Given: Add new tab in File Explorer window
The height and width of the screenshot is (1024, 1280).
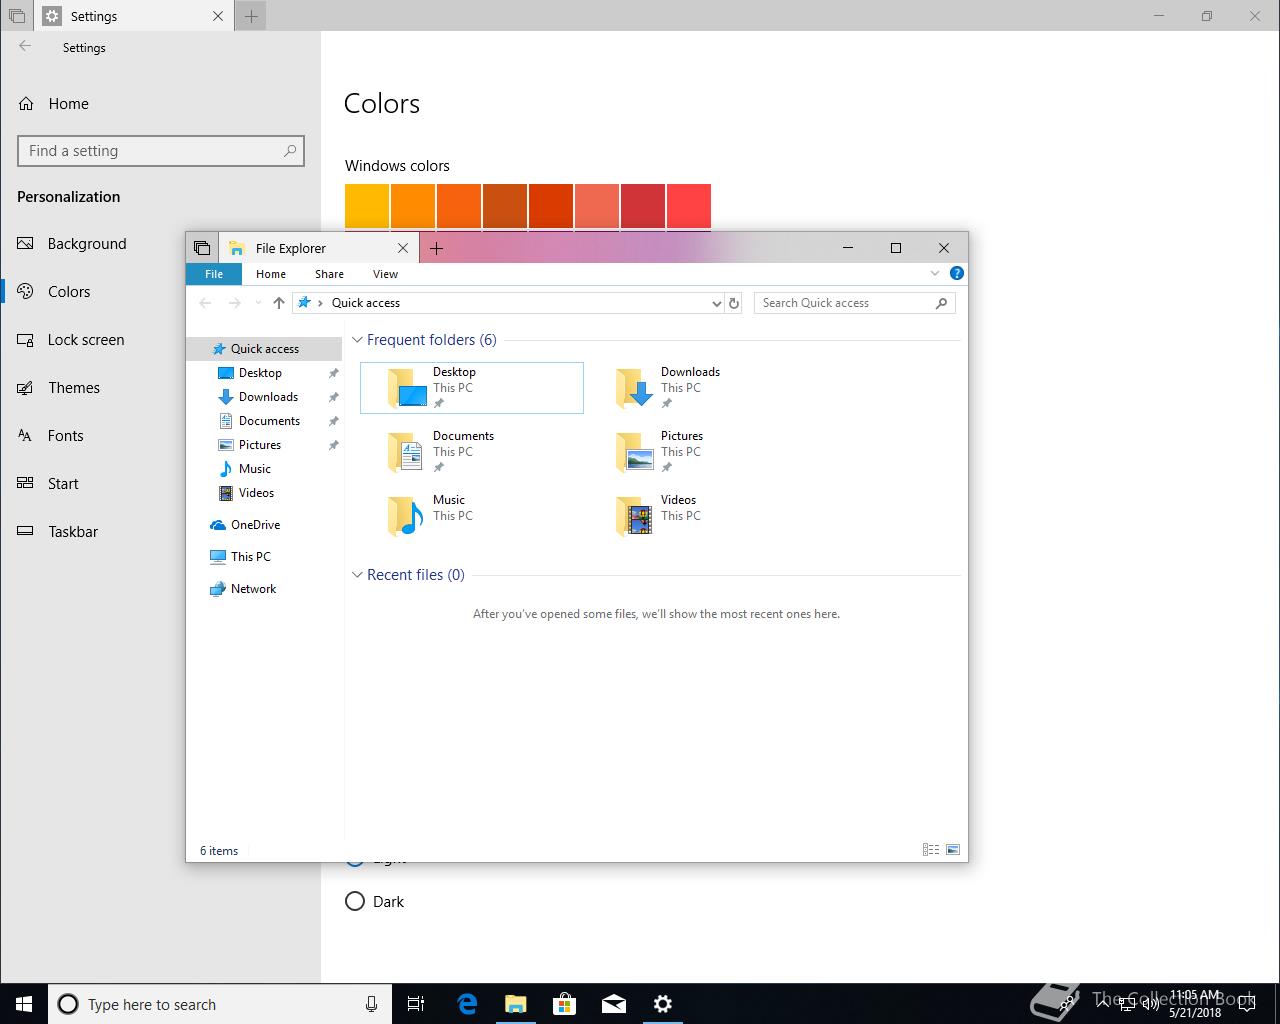Looking at the screenshot, I should pos(436,248).
